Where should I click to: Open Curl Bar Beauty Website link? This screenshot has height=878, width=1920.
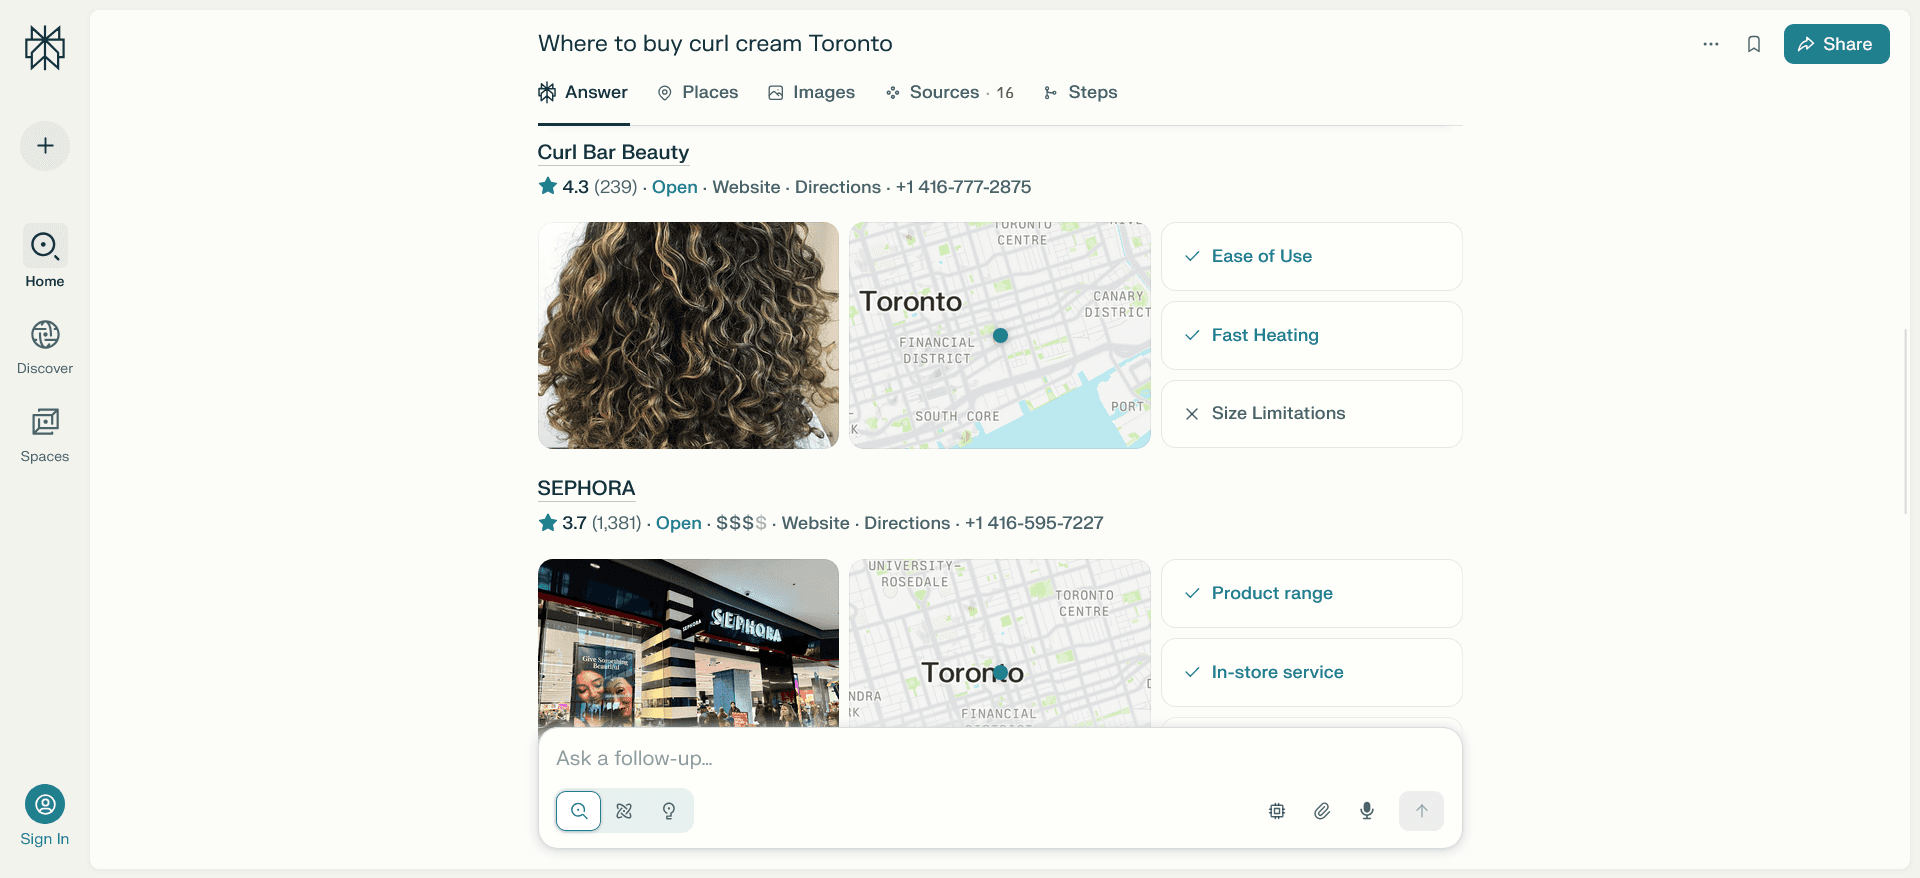(x=746, y=187)
